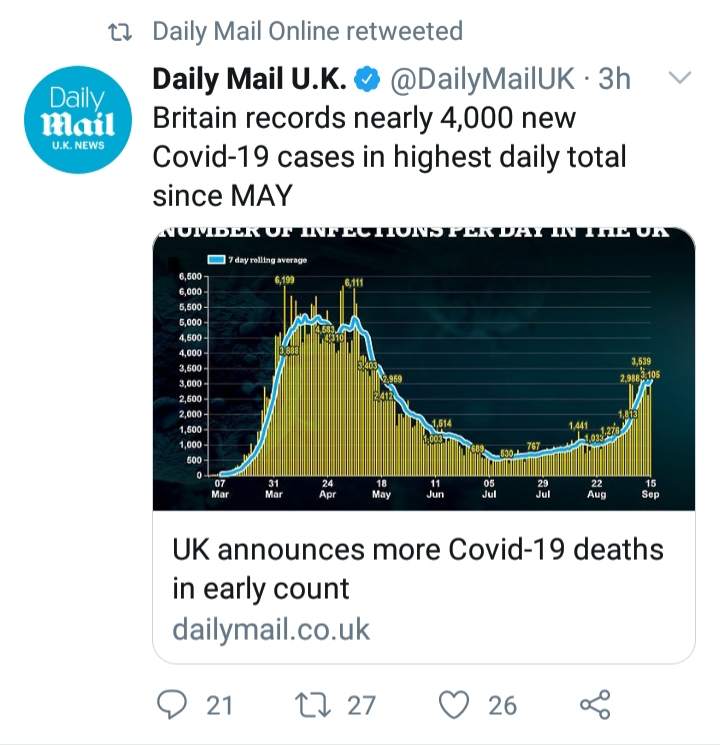The width and height of the screenshot is (720, 745).
Task: Open the tweet text about 4,000 new cases
Action: click(x=388, y=156)
